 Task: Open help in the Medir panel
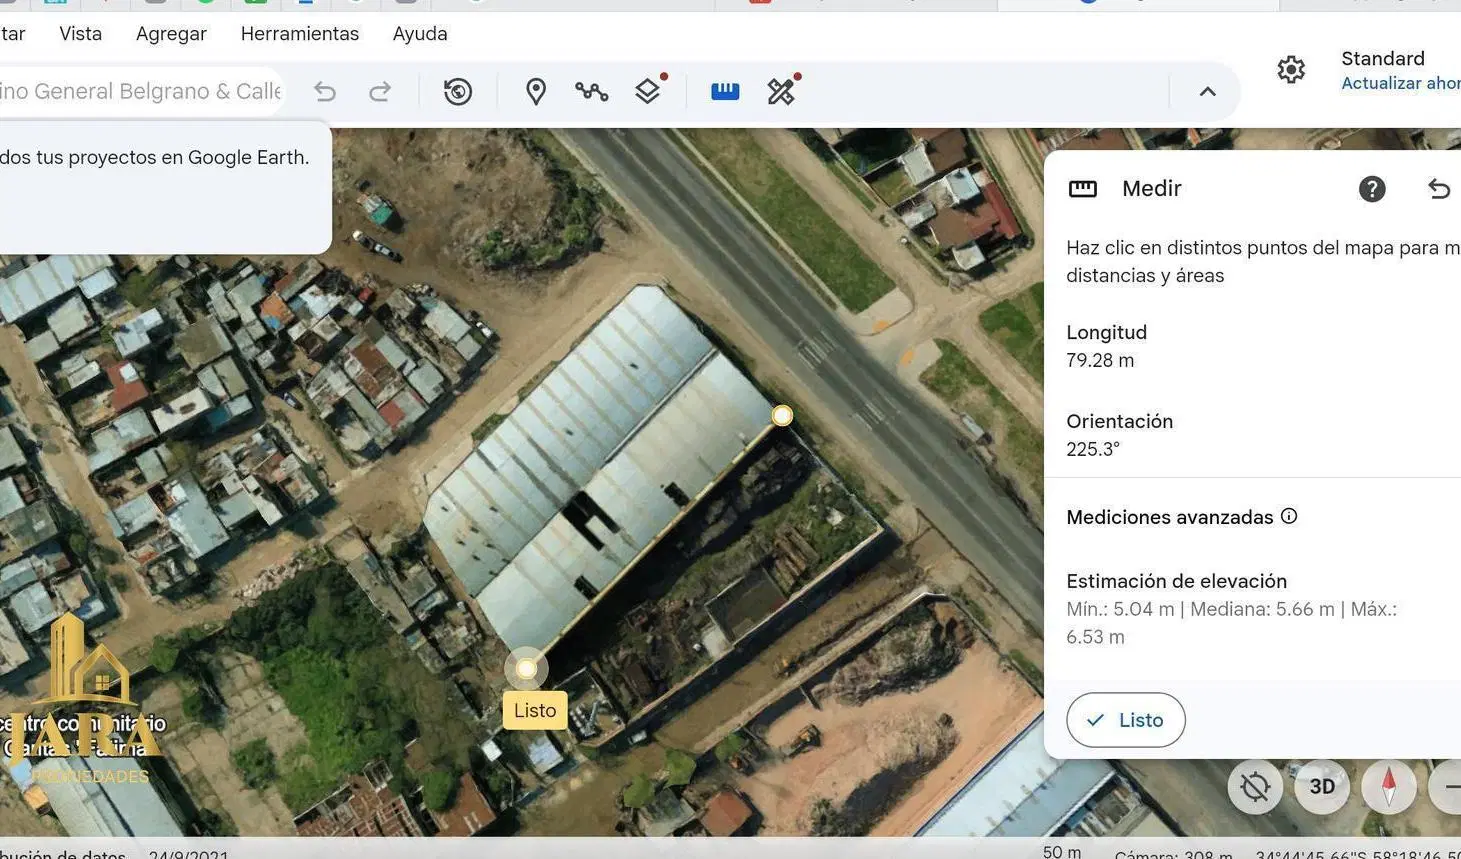1372,189
